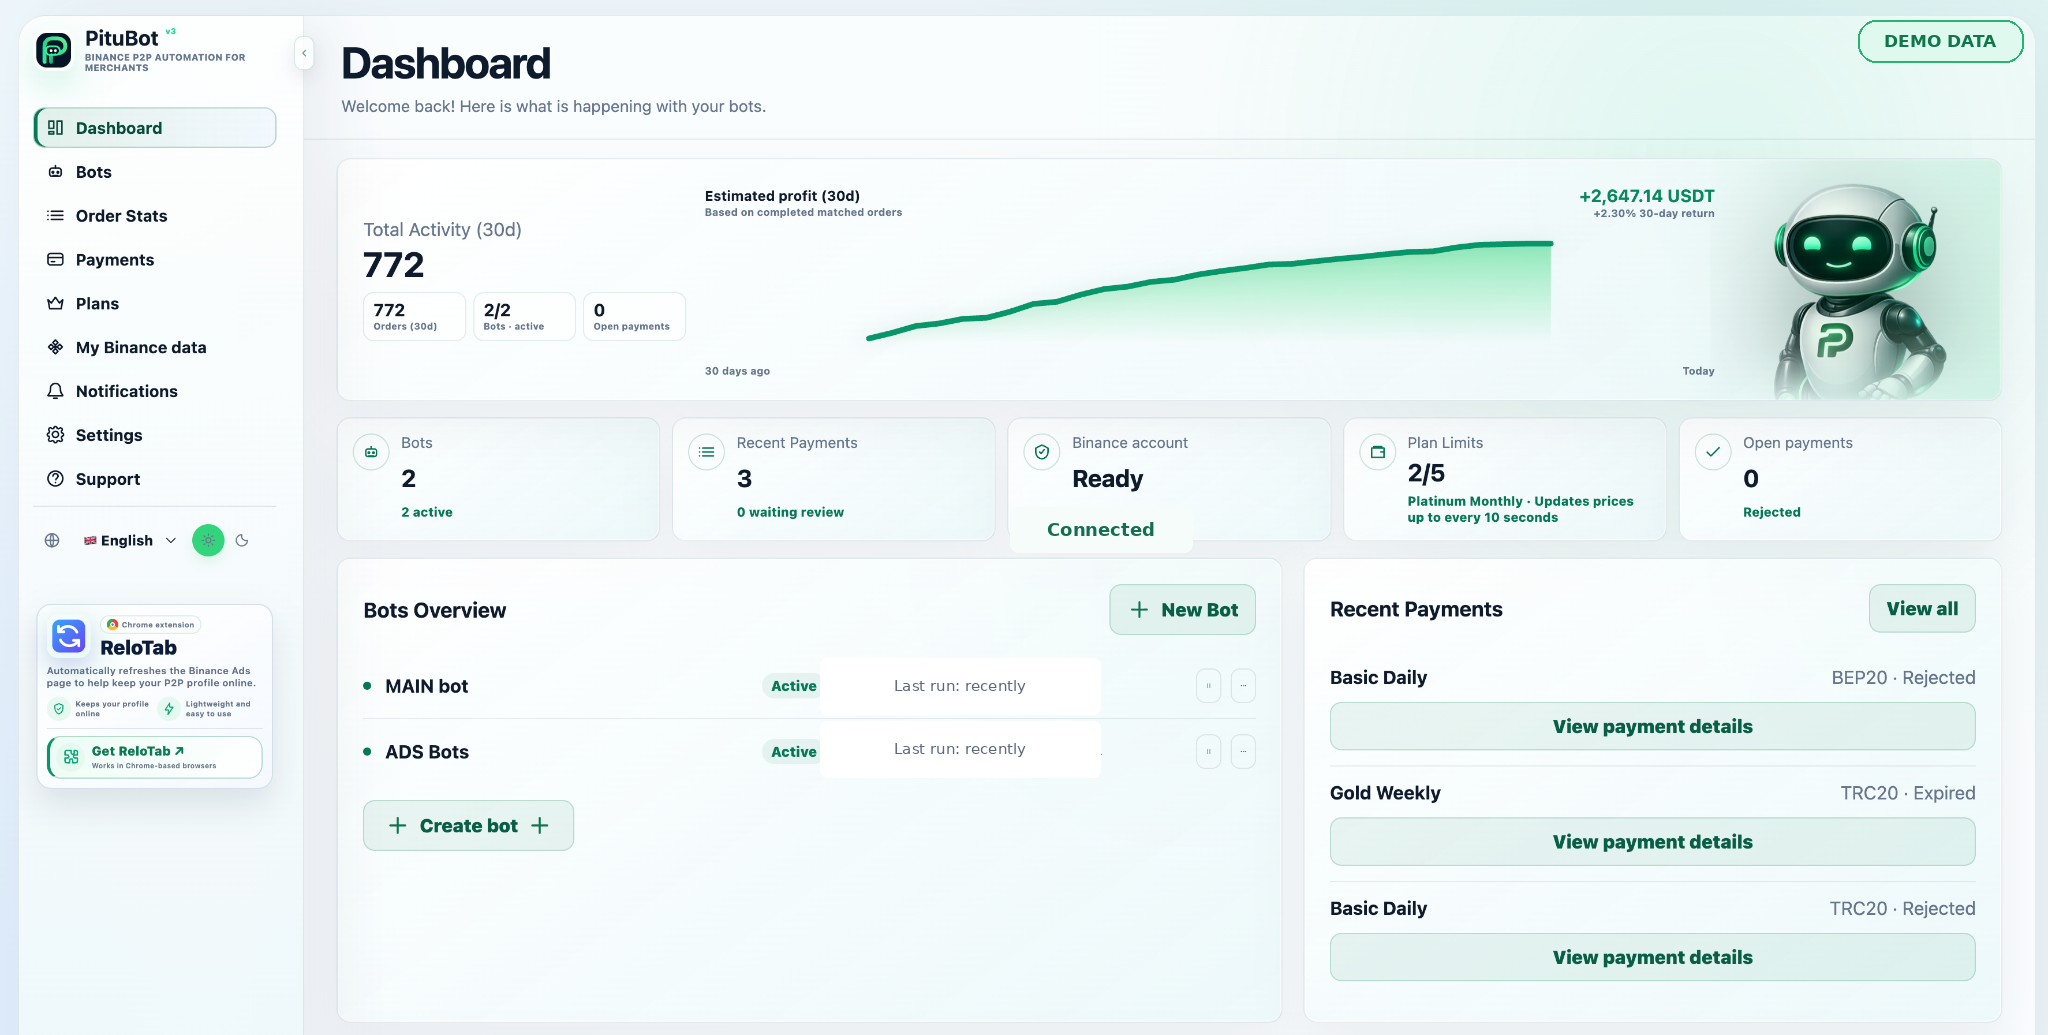Open the English language dropdown

[130, 540]
